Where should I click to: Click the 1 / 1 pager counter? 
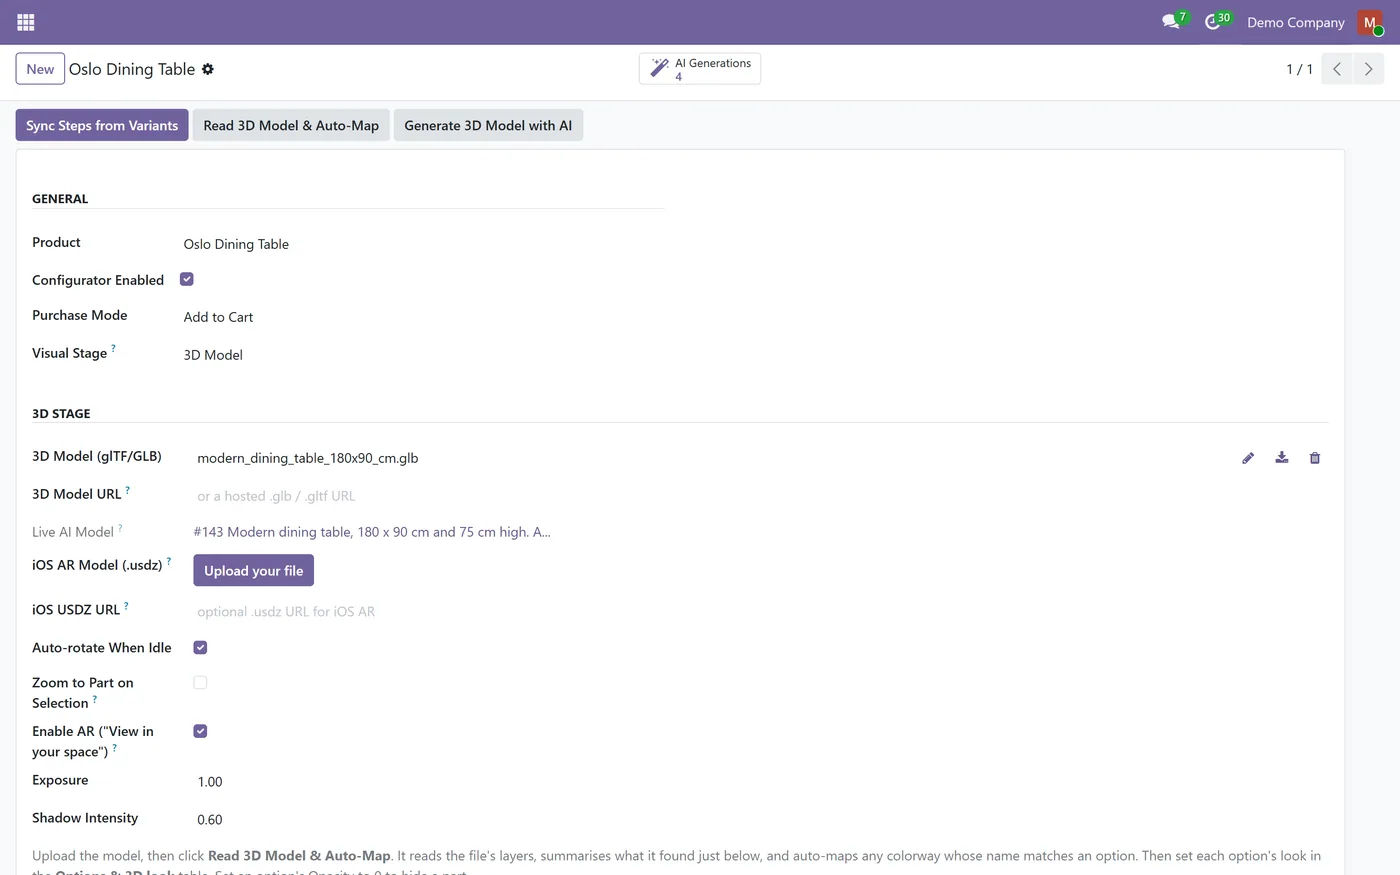click(1299, 69)
